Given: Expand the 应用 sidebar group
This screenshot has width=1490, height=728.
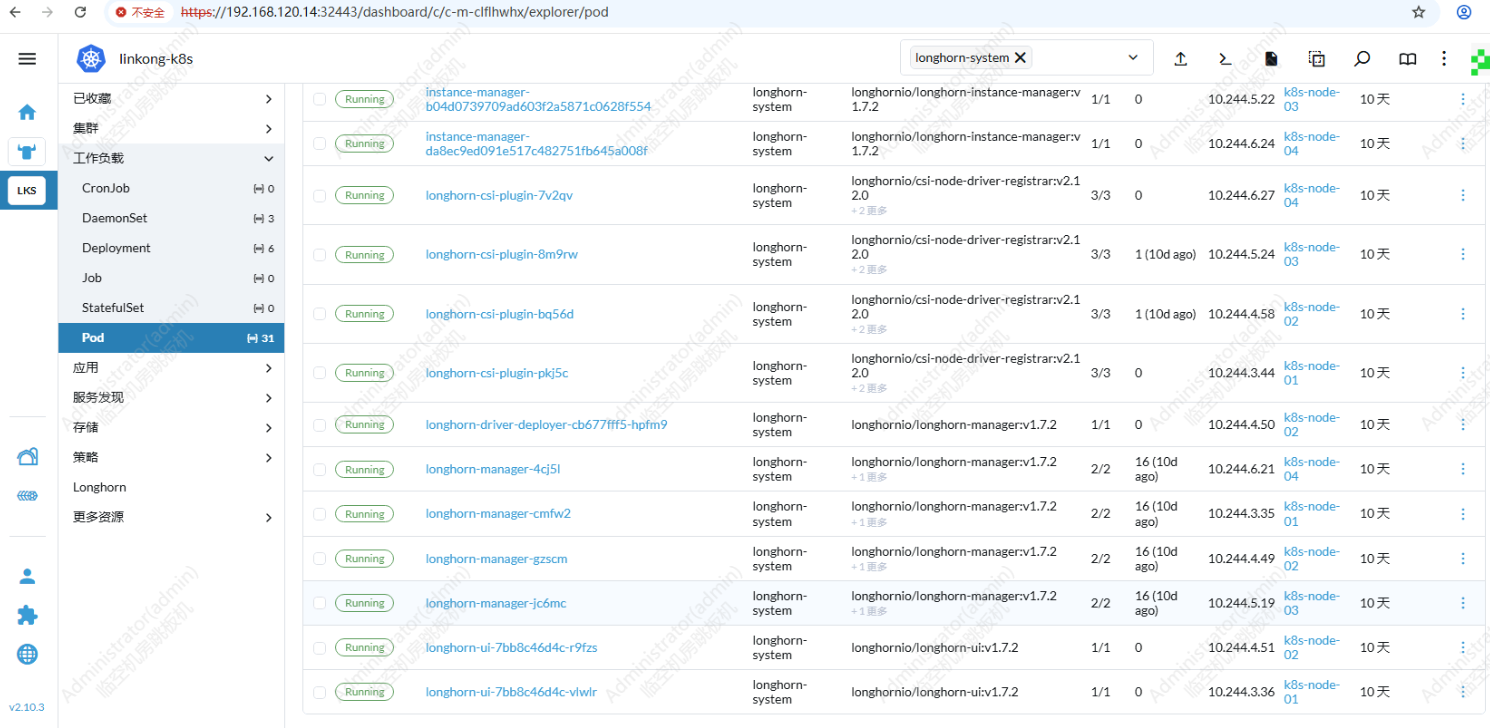Looking at the screenshot, I should [x=268, y=368].
